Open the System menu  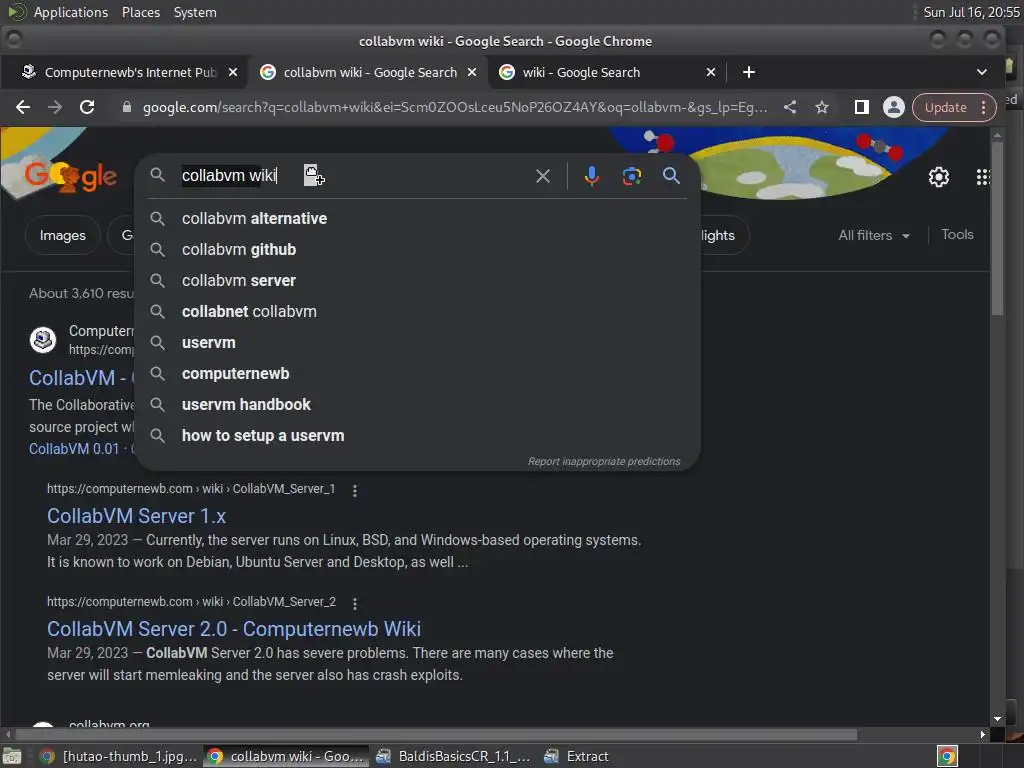[195, 12]
